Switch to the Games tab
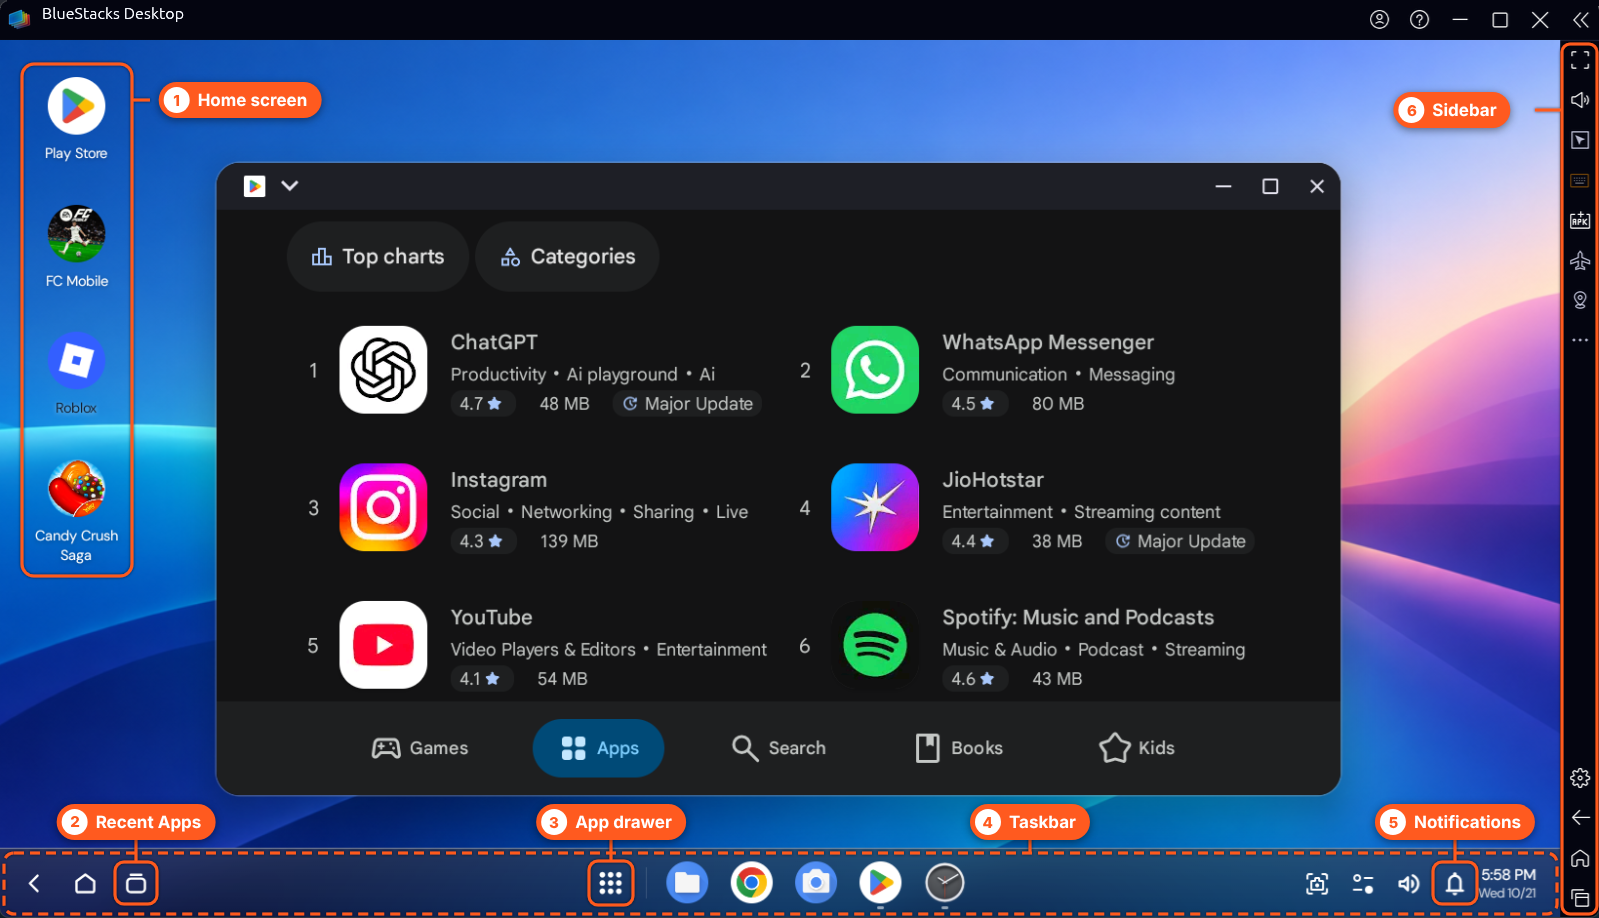Viewport: 1599px width, 918px height. click(x=420, y=748)
